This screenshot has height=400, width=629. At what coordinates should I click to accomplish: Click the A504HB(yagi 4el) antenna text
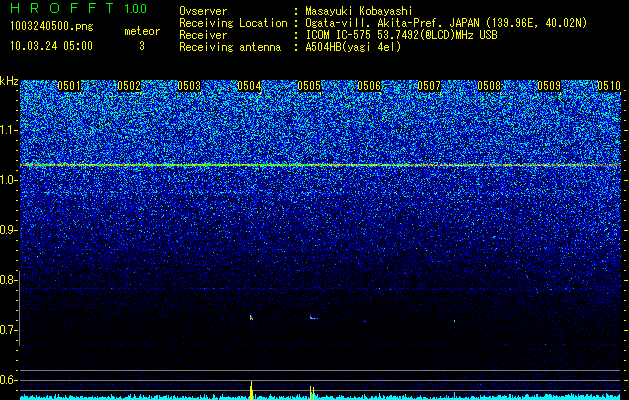tap(353, 47)
